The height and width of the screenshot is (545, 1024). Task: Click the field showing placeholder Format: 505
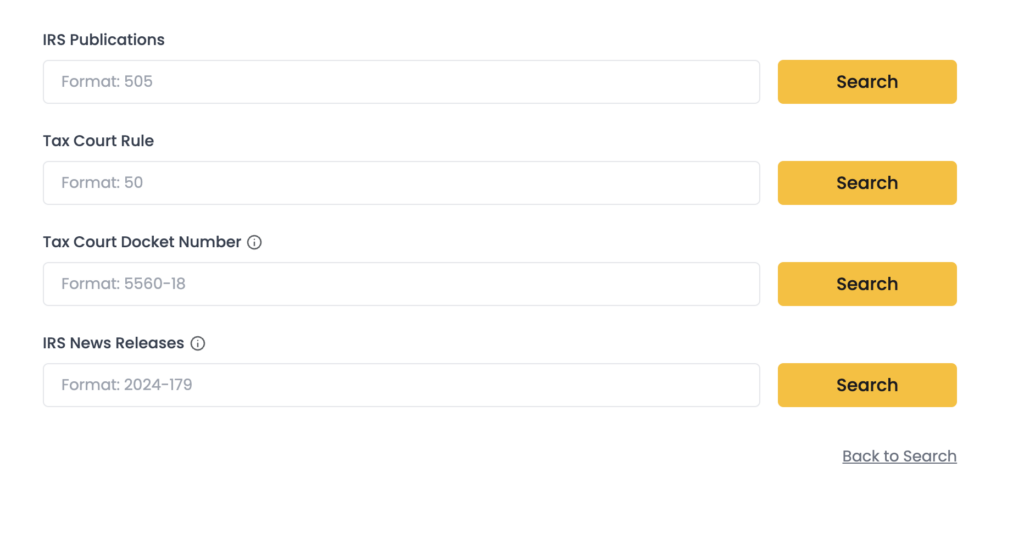tap(401, 82)
